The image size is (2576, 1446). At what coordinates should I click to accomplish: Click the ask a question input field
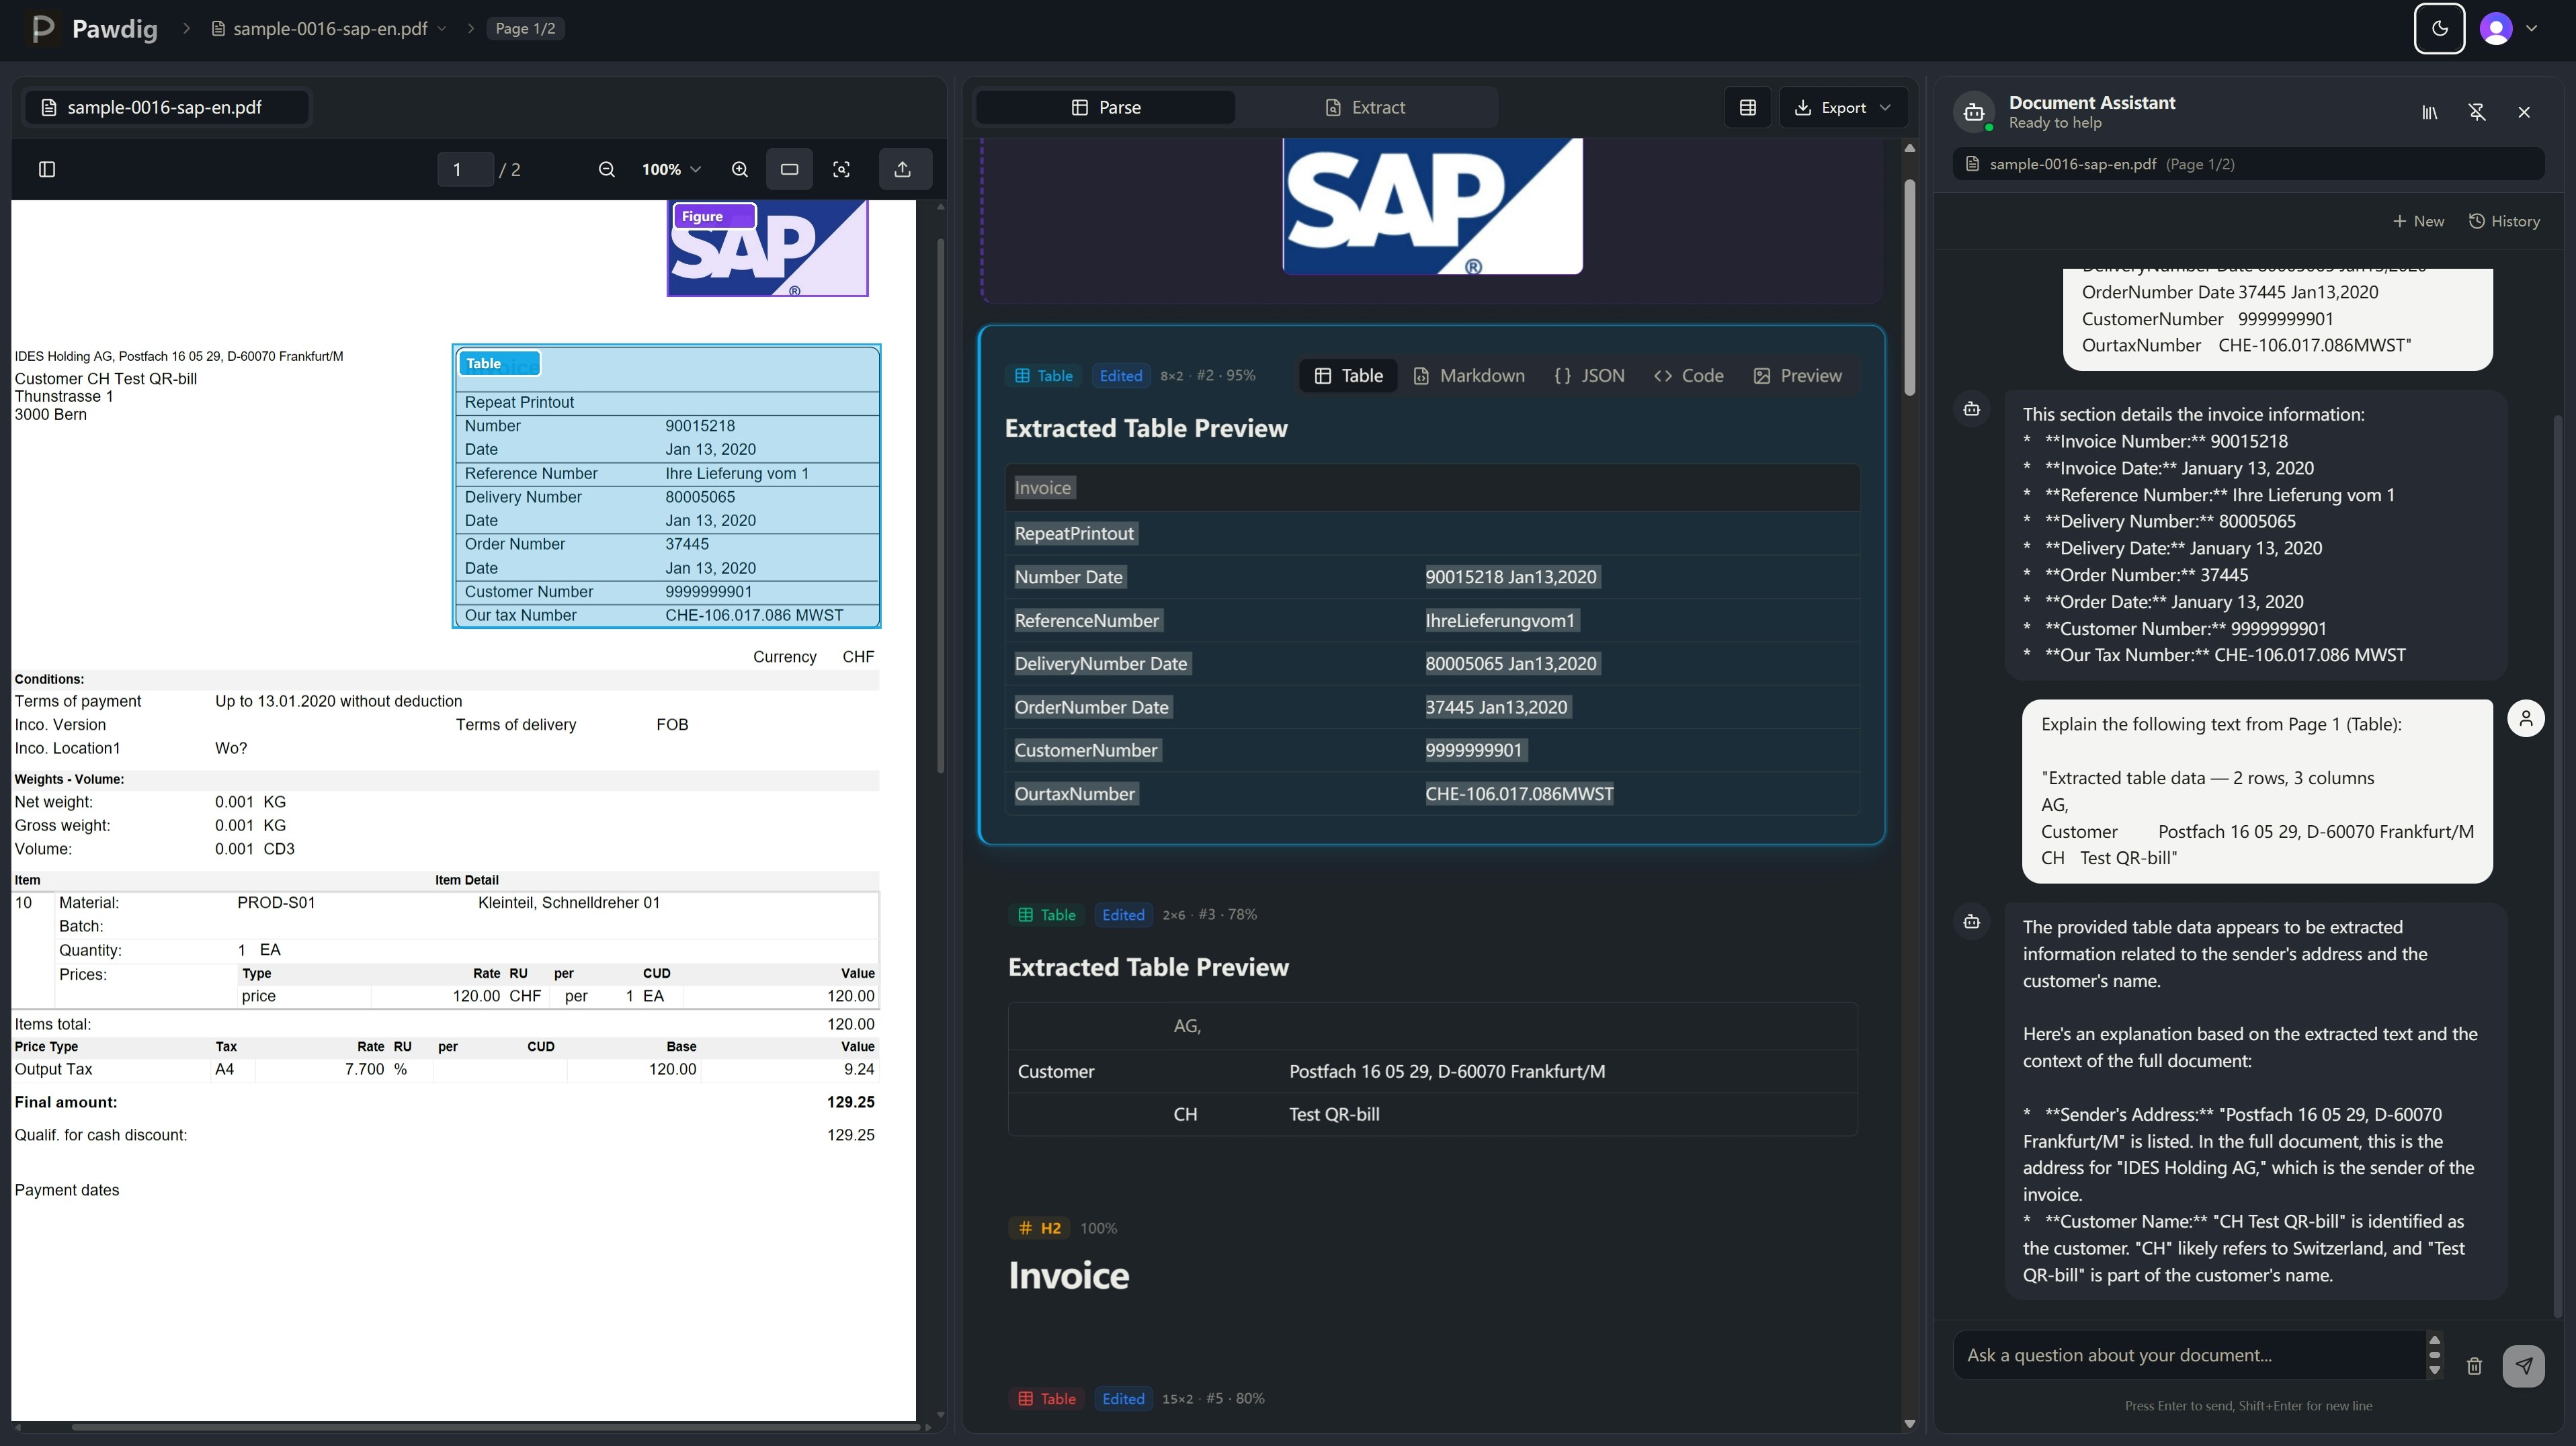2190,1355
